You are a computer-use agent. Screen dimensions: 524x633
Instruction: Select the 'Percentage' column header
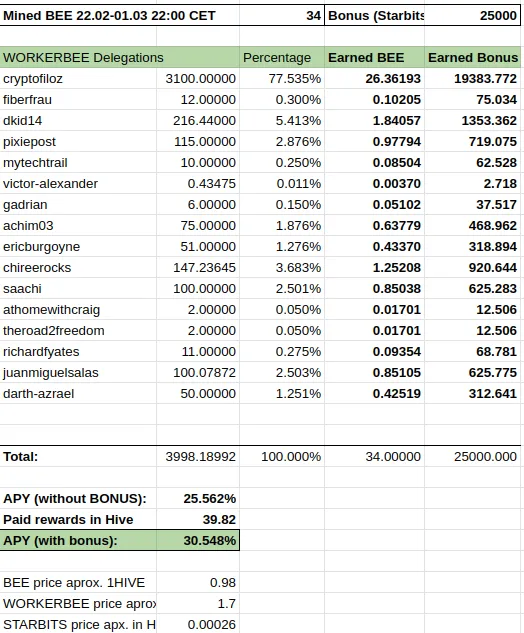[x=282, y=57]
